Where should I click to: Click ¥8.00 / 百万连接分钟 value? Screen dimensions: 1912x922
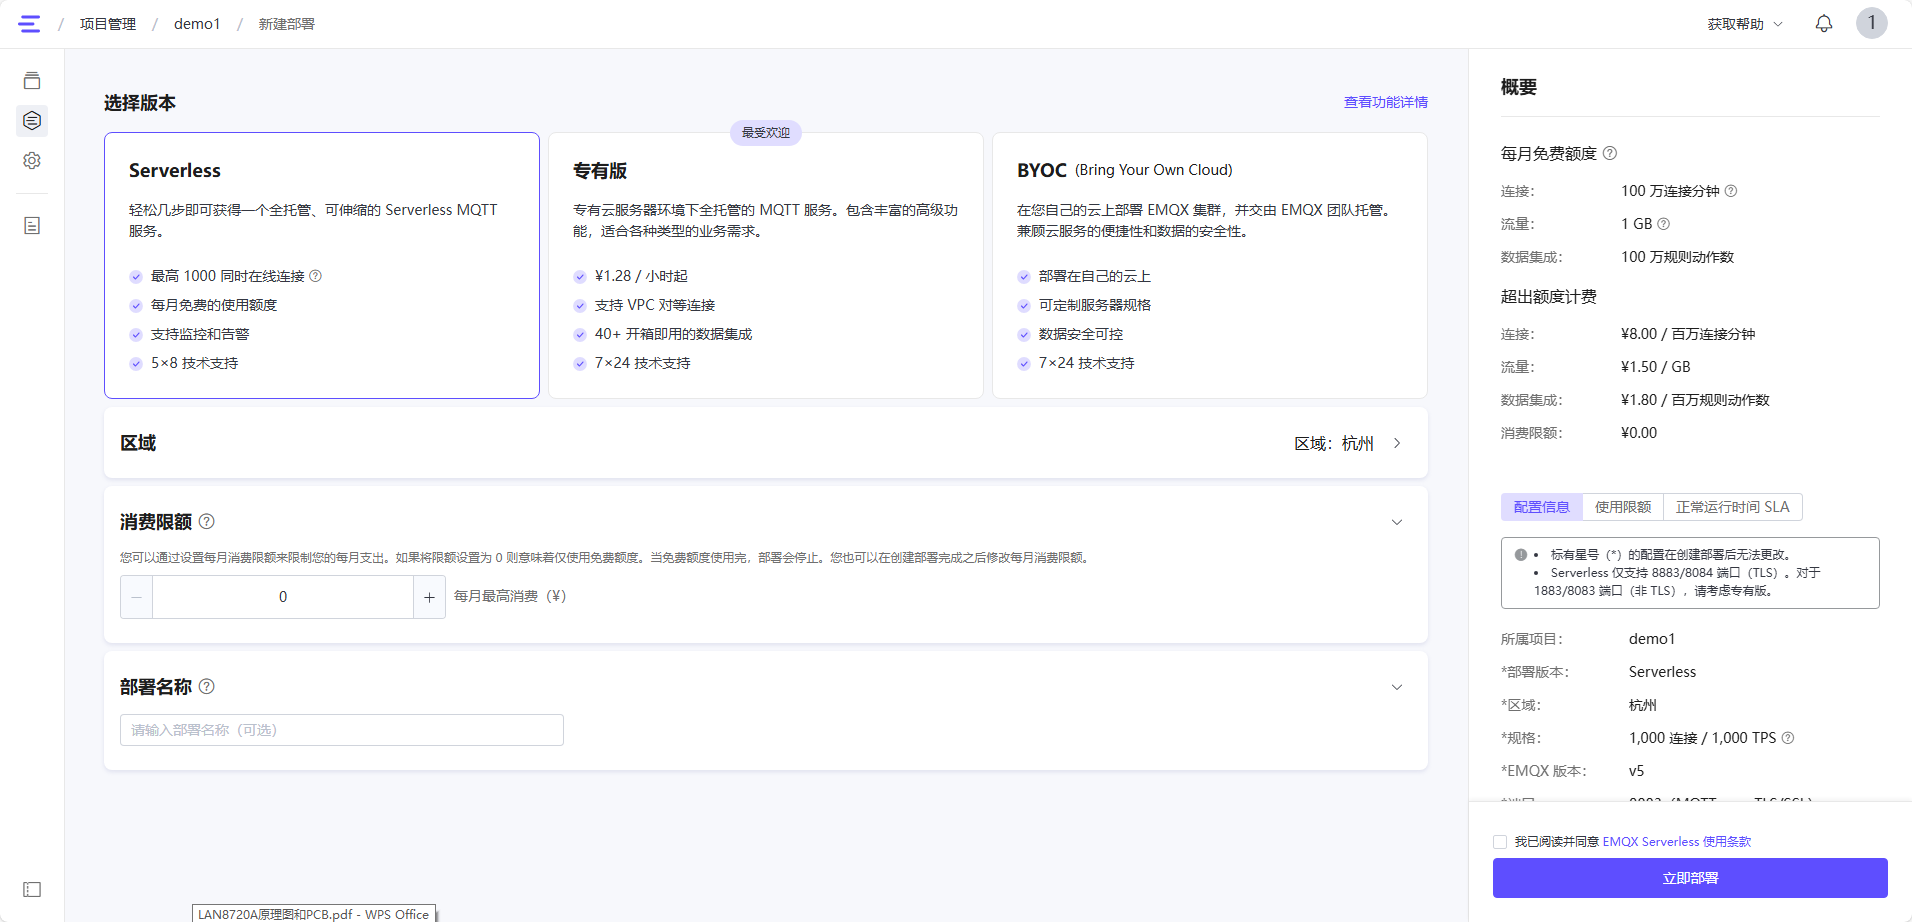[1688, 334]
